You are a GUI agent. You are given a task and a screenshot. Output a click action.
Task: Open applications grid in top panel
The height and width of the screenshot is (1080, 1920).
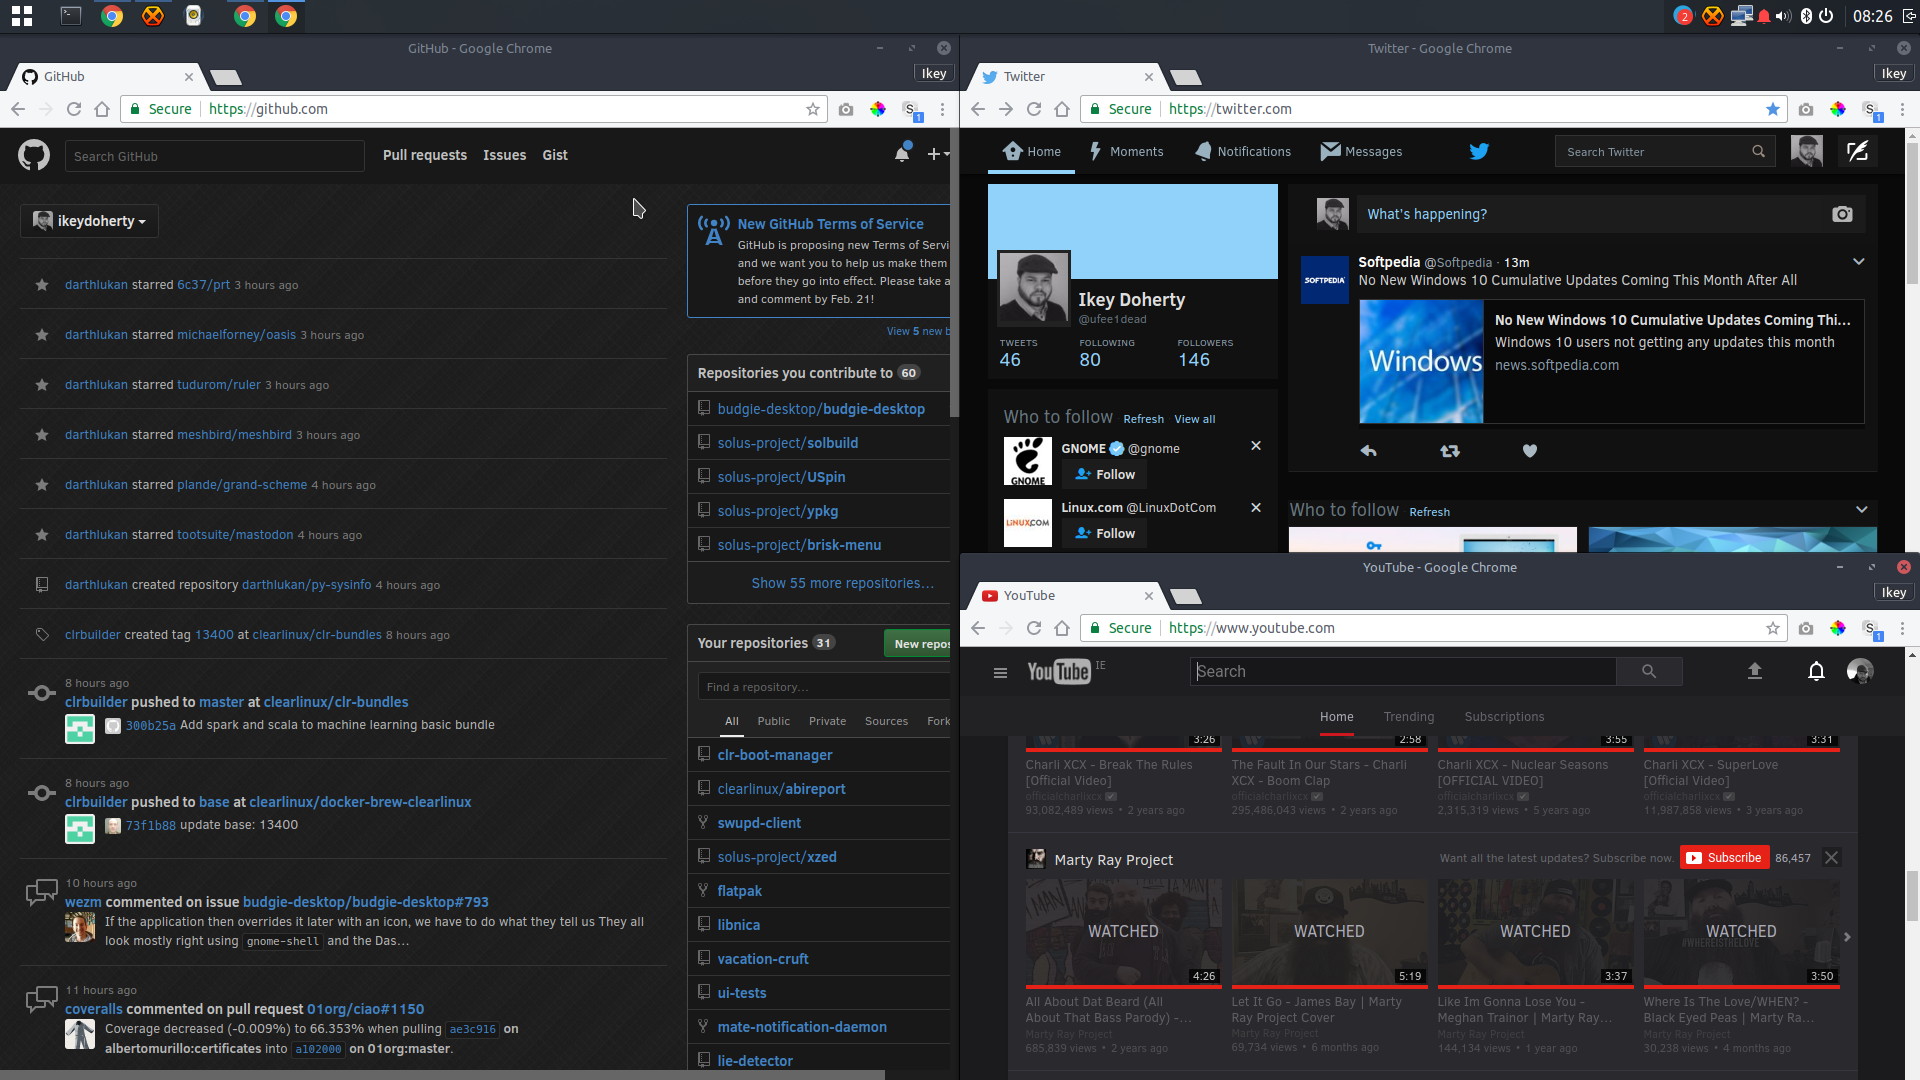22,16
